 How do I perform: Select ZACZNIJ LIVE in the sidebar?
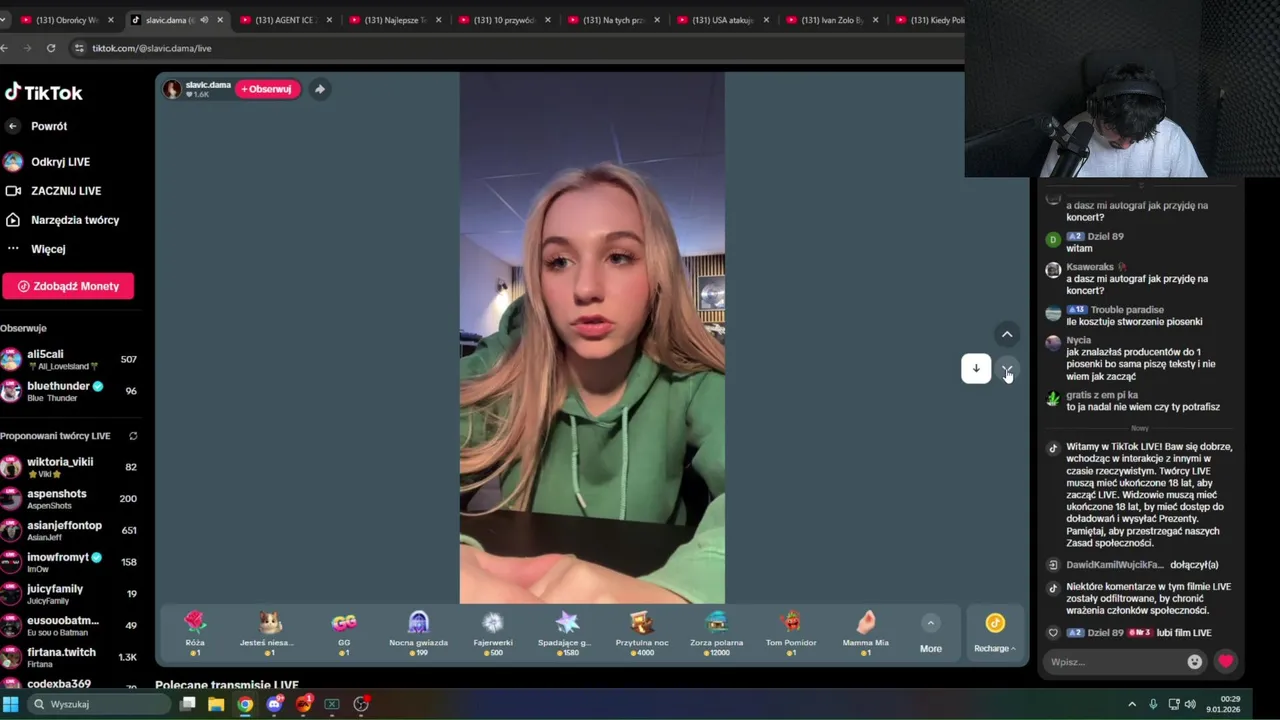(52, 191)
